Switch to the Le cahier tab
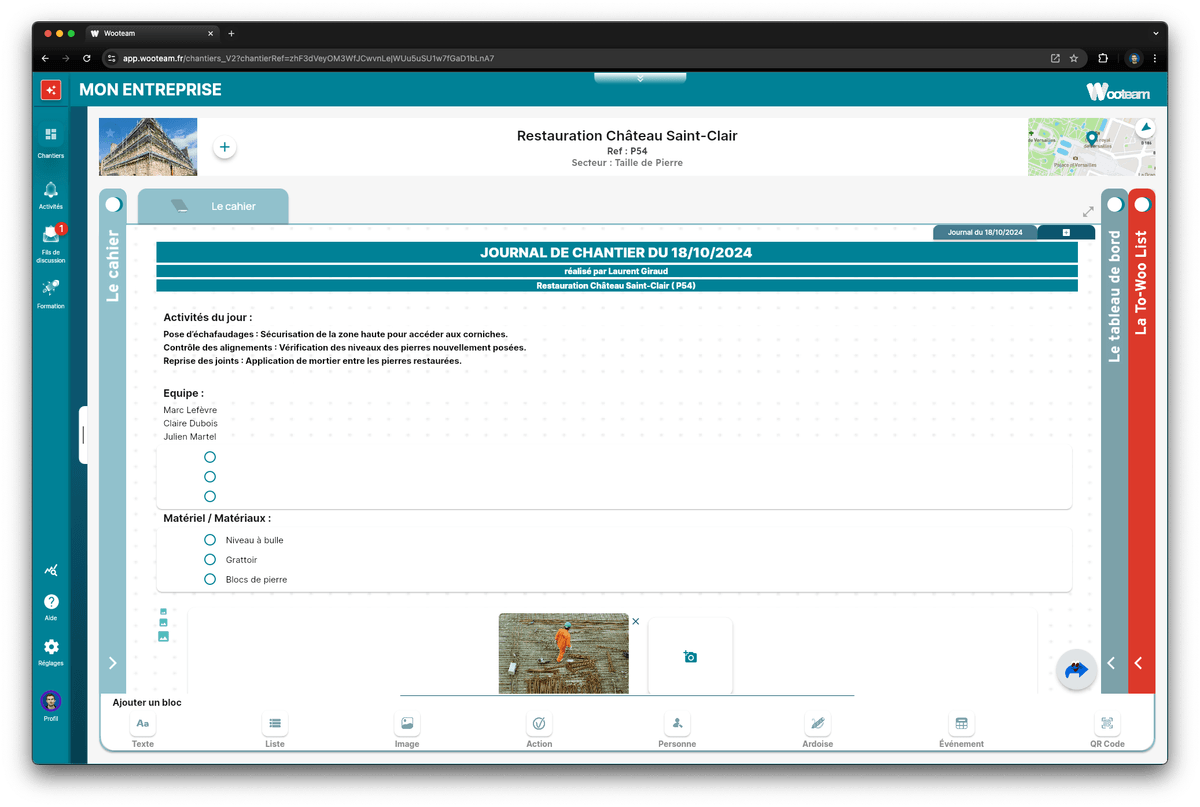Image resolution: width=1200 pixels, height=807 pixels. pyautogui.click(x=213, y=206)
